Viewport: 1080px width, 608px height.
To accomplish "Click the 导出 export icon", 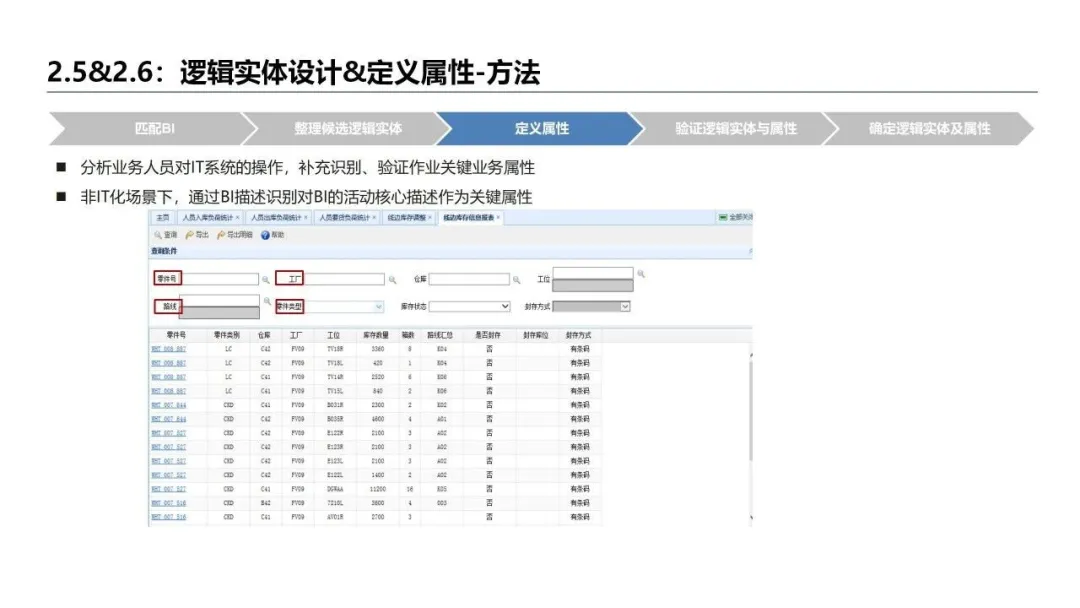I will 190,235.
